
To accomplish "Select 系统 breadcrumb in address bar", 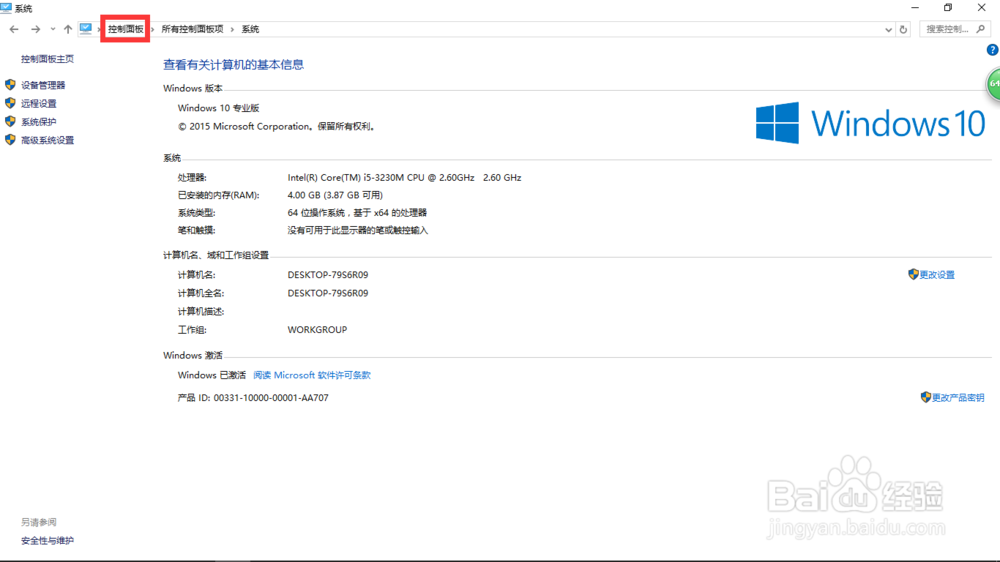I will pyautogui.click(x=250, y=29).
